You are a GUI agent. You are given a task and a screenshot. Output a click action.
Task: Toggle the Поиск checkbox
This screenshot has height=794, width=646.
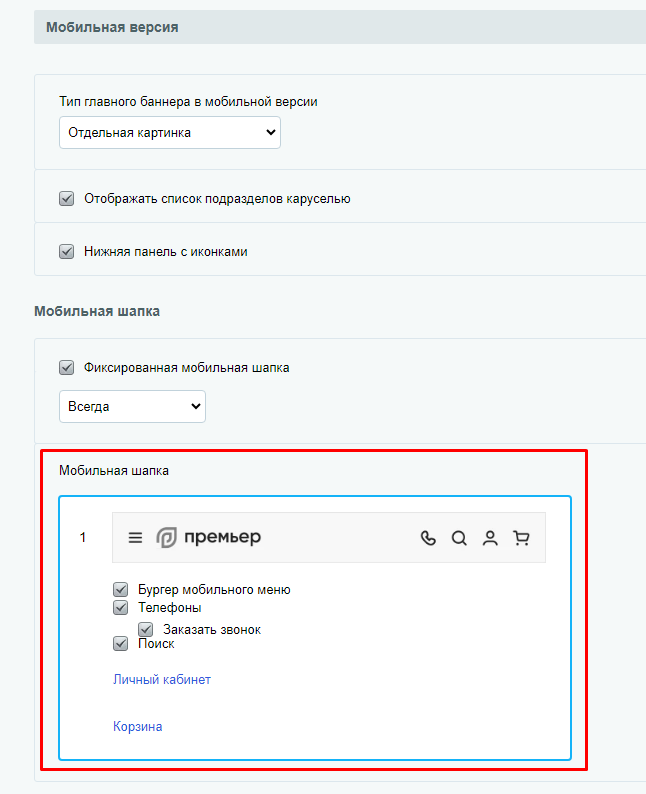coord(120,644)
